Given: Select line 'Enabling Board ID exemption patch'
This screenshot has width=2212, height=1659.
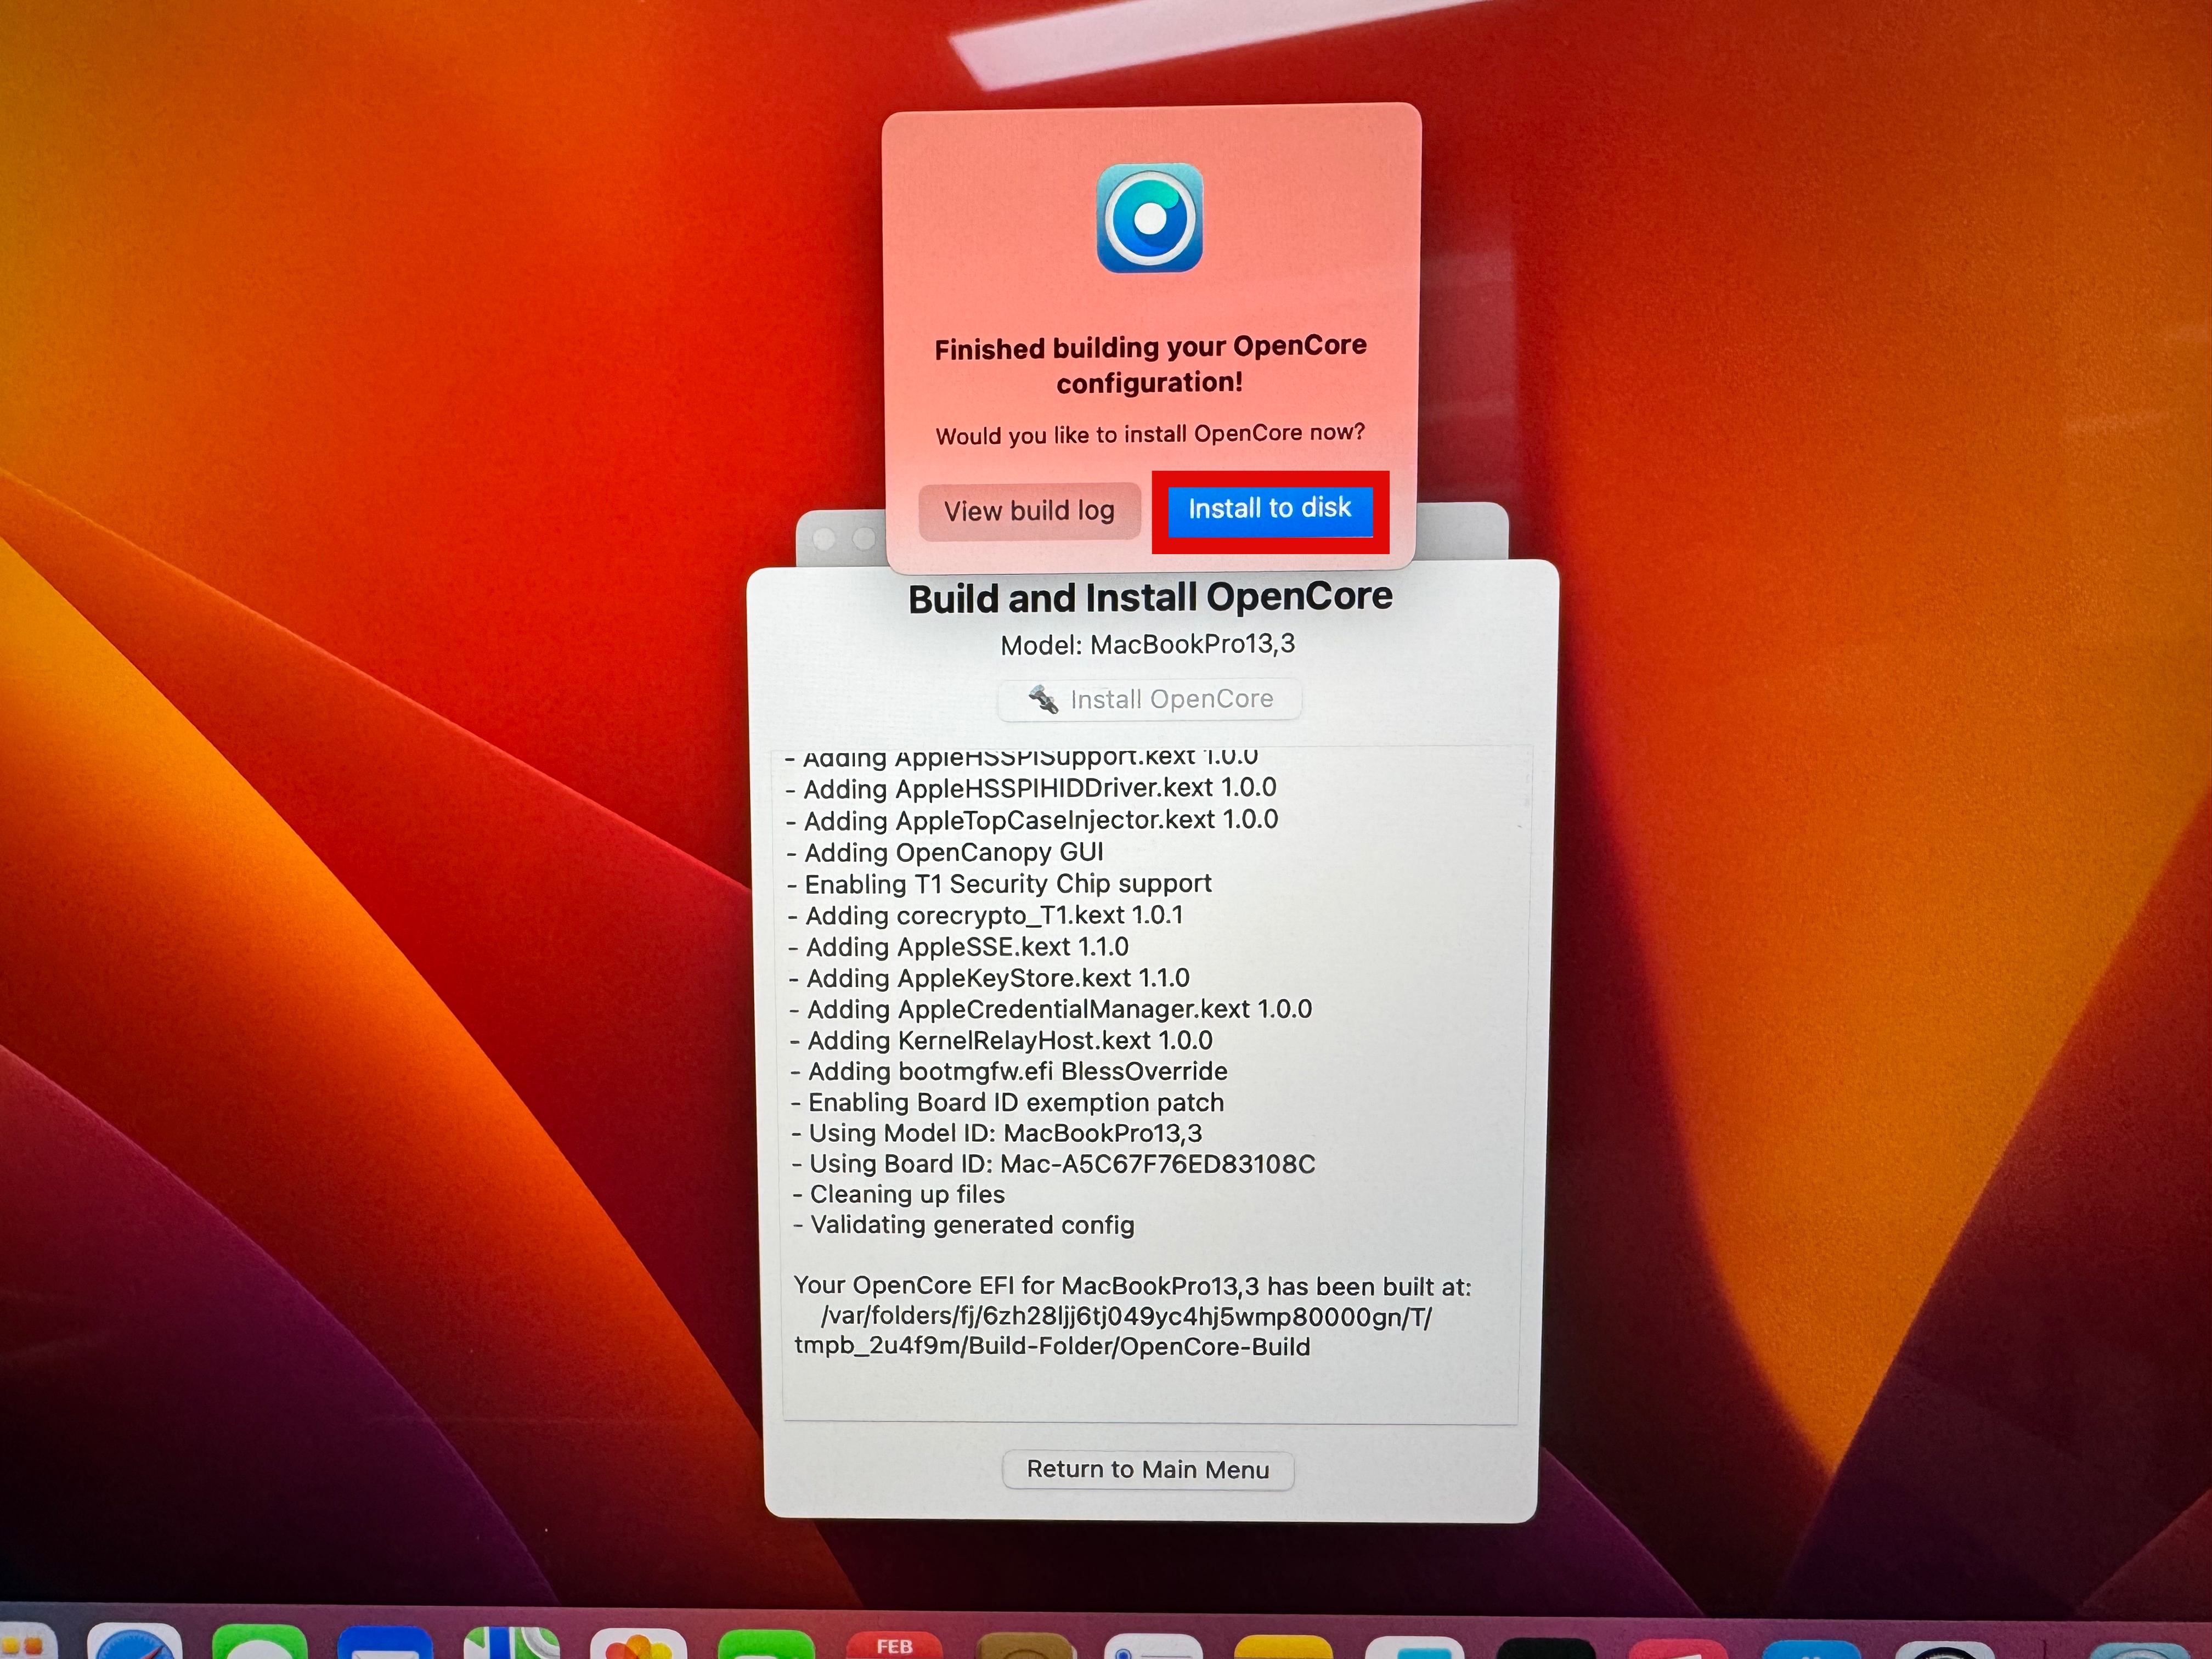Looking at the screenshot, I should [1008, 1102].
